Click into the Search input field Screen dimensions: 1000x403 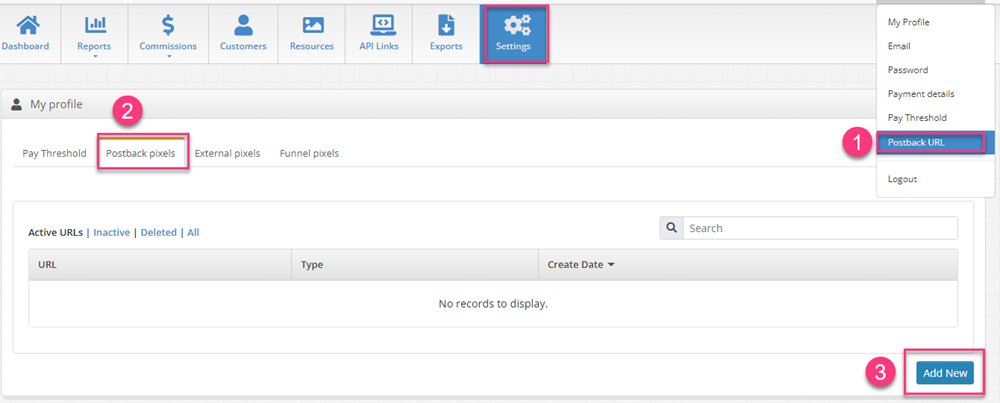(820, 228)
